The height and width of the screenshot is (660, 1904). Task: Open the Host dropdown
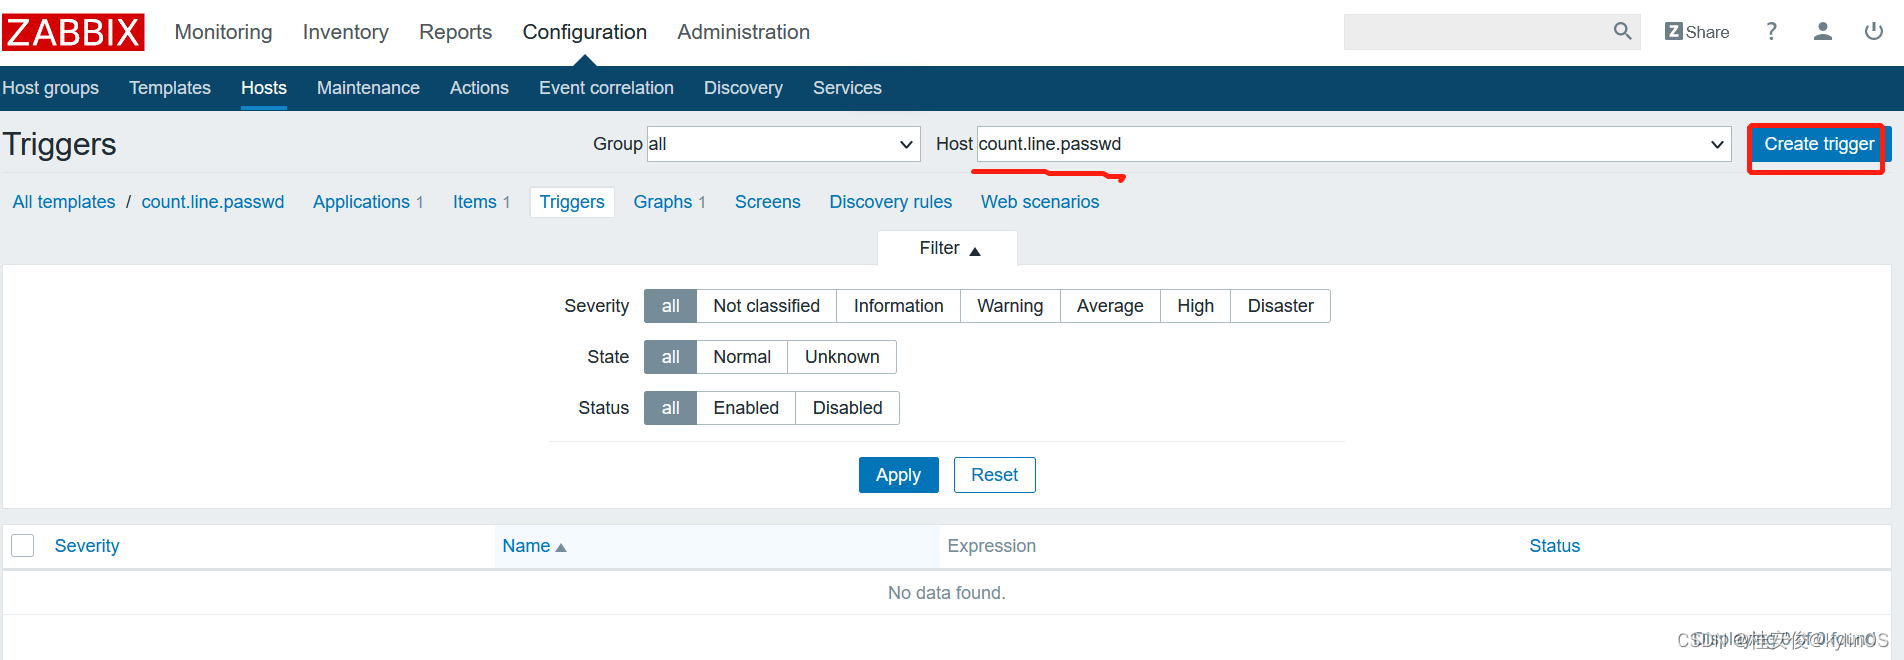[x=1353, y=144]
